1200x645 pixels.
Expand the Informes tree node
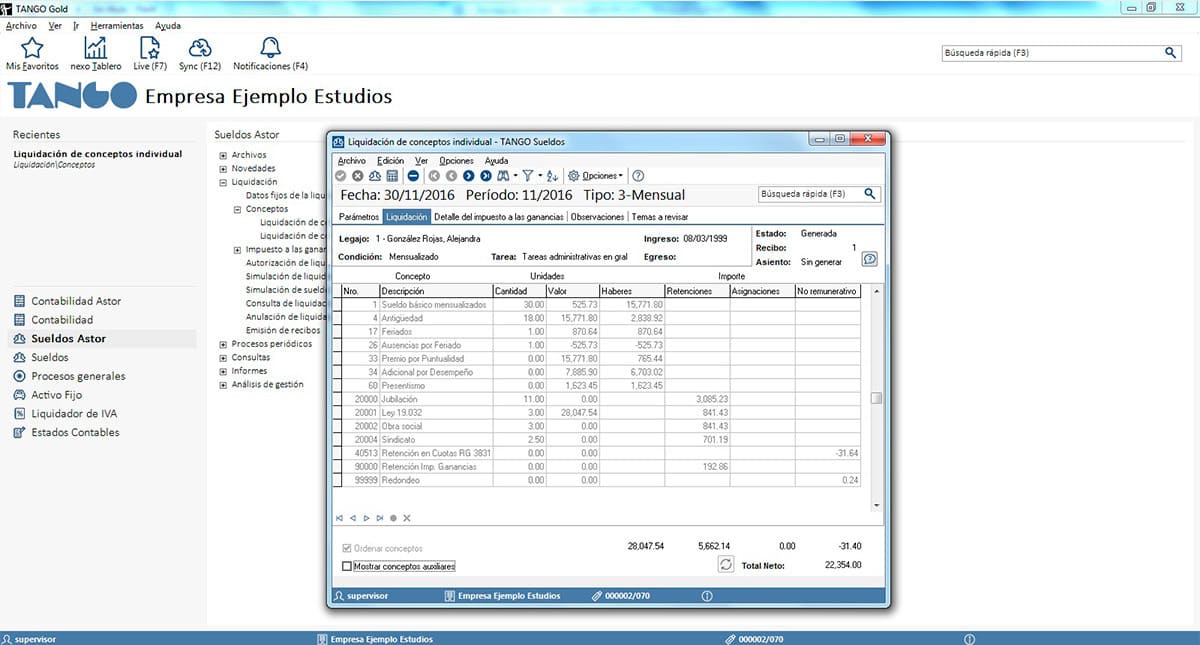(223, 371)
